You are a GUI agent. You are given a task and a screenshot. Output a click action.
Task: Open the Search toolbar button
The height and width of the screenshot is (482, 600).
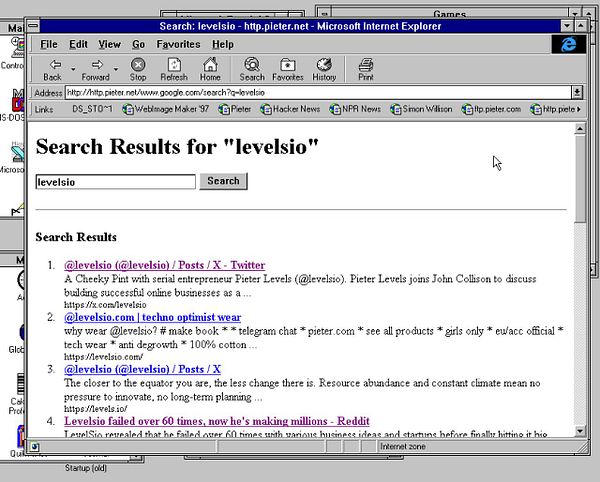pos(252,69)
